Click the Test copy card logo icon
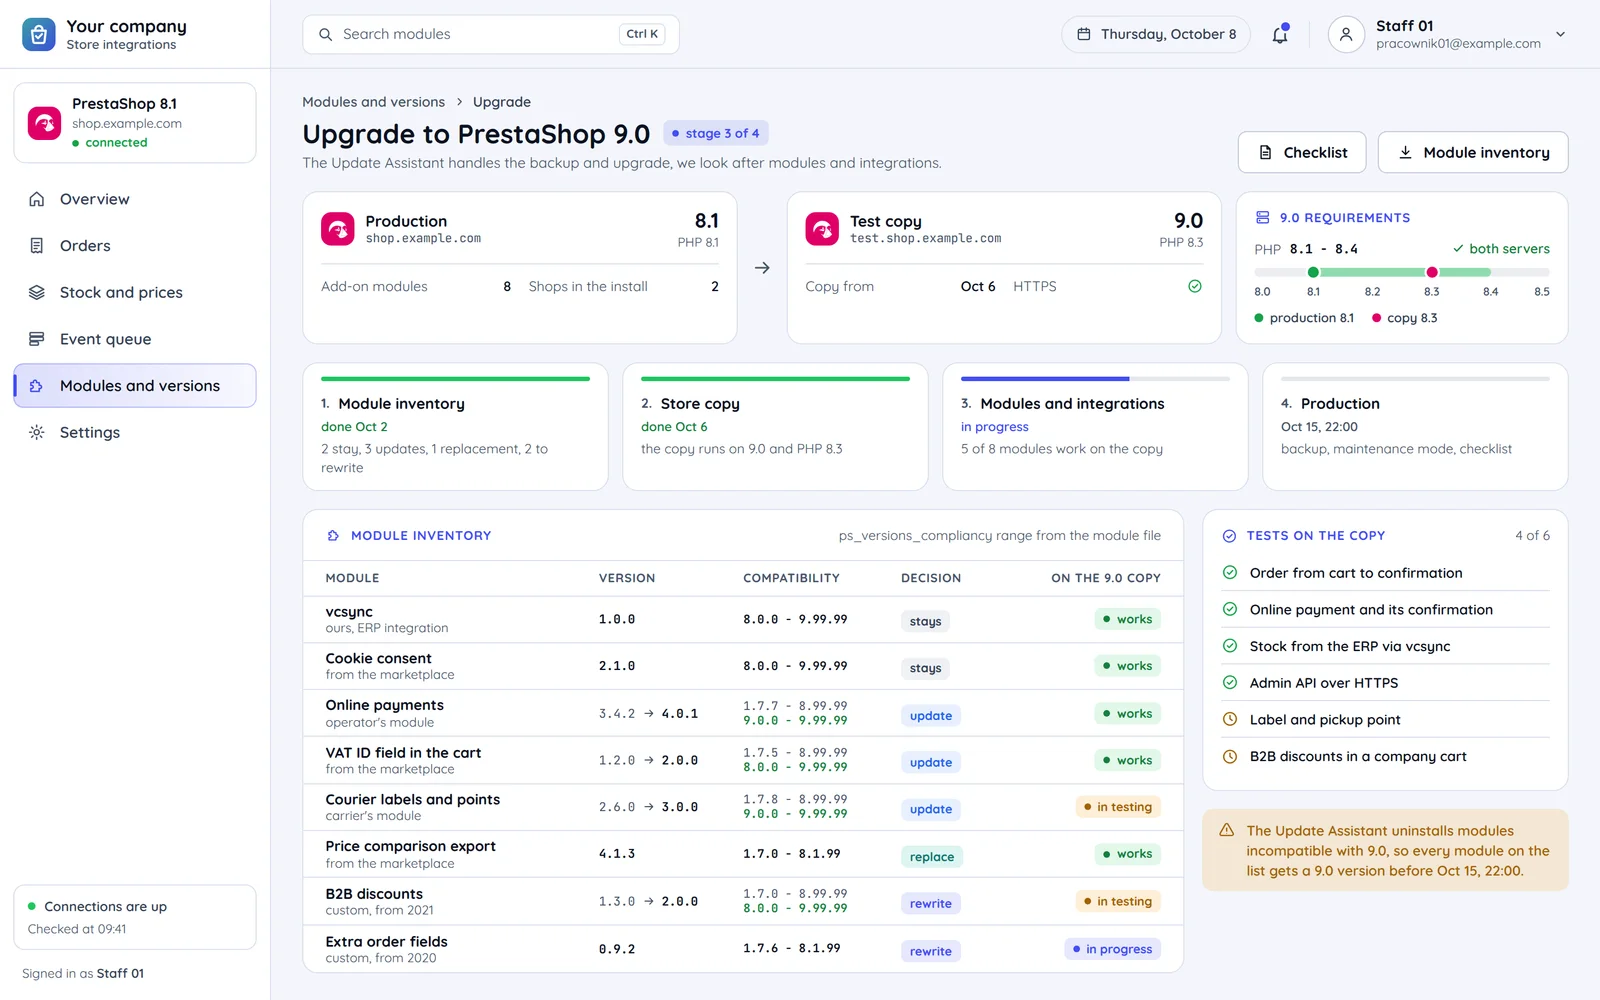Screen dimensions: 1600x1000 coord(822,229)
